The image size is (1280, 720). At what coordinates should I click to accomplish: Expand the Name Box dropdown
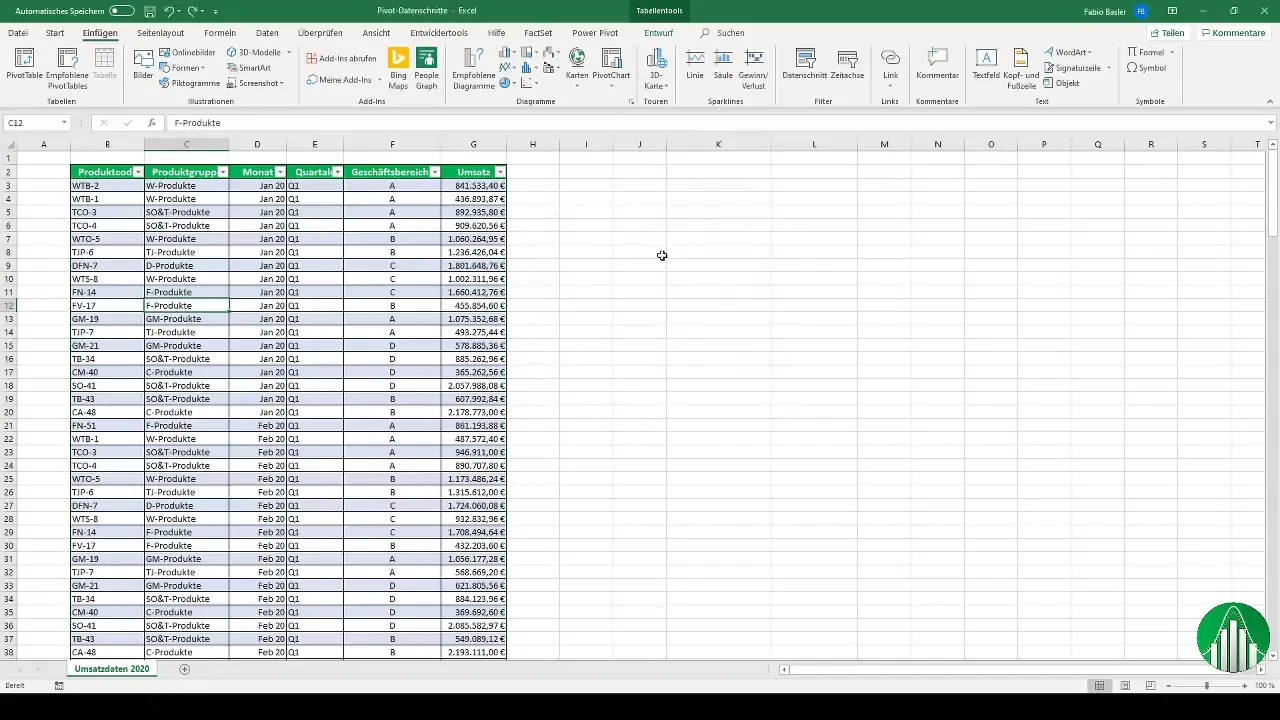coord(64,122)
